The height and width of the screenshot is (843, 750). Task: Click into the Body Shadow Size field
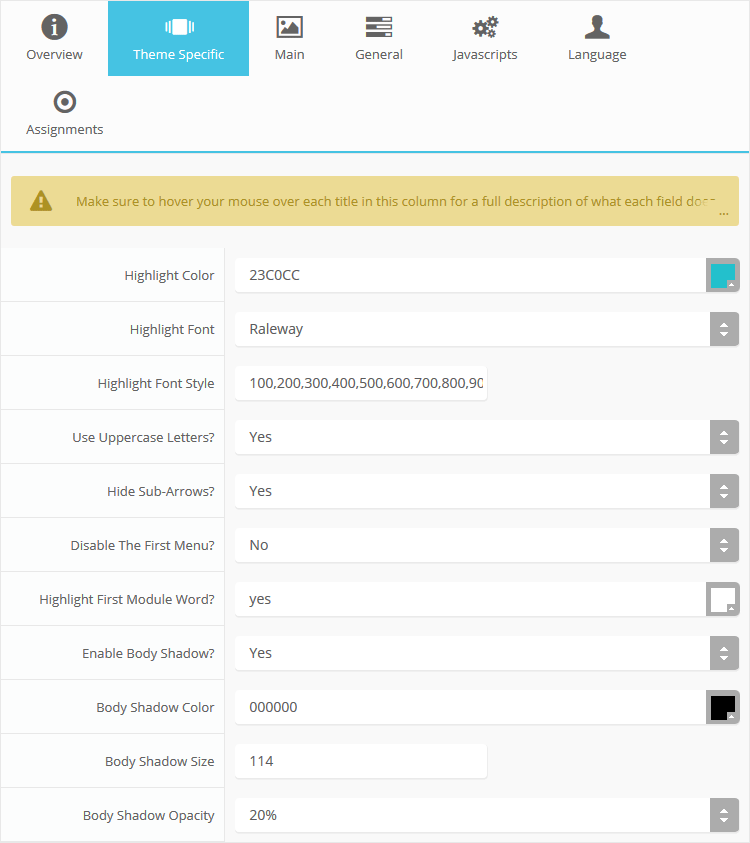[360, 761]
